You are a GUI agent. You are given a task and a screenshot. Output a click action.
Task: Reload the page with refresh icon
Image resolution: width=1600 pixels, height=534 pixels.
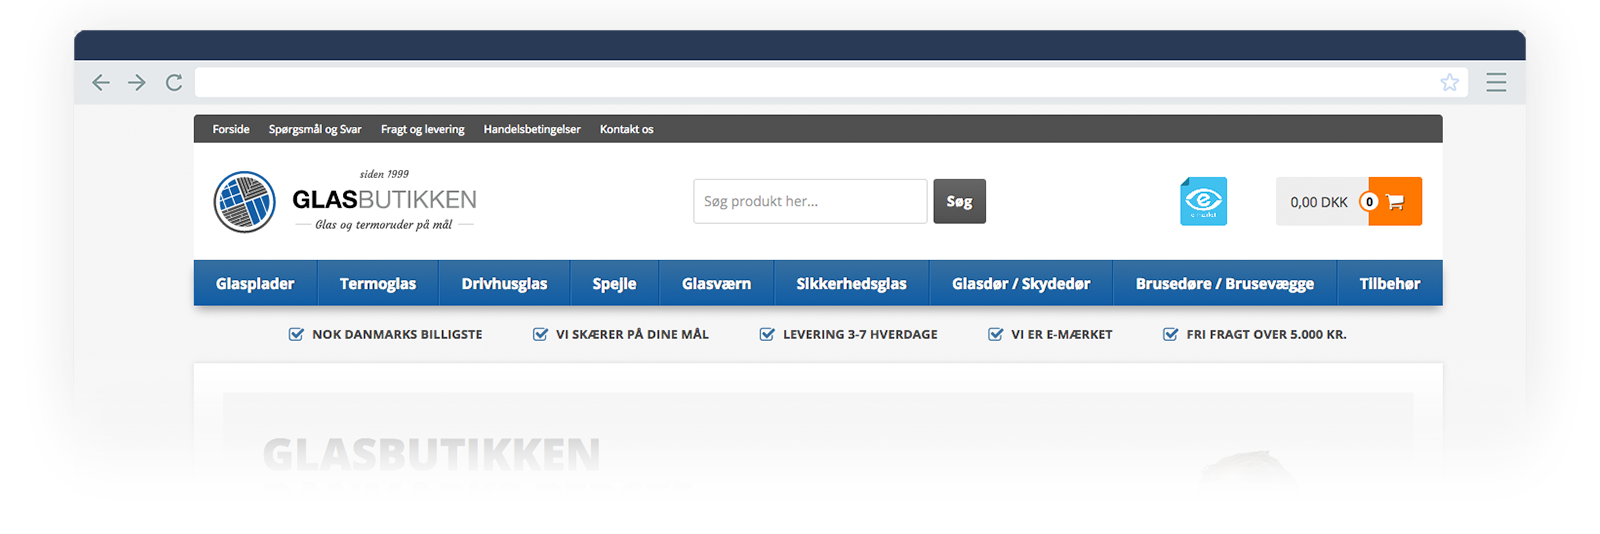pyautogui.click(x=174, y=82)
